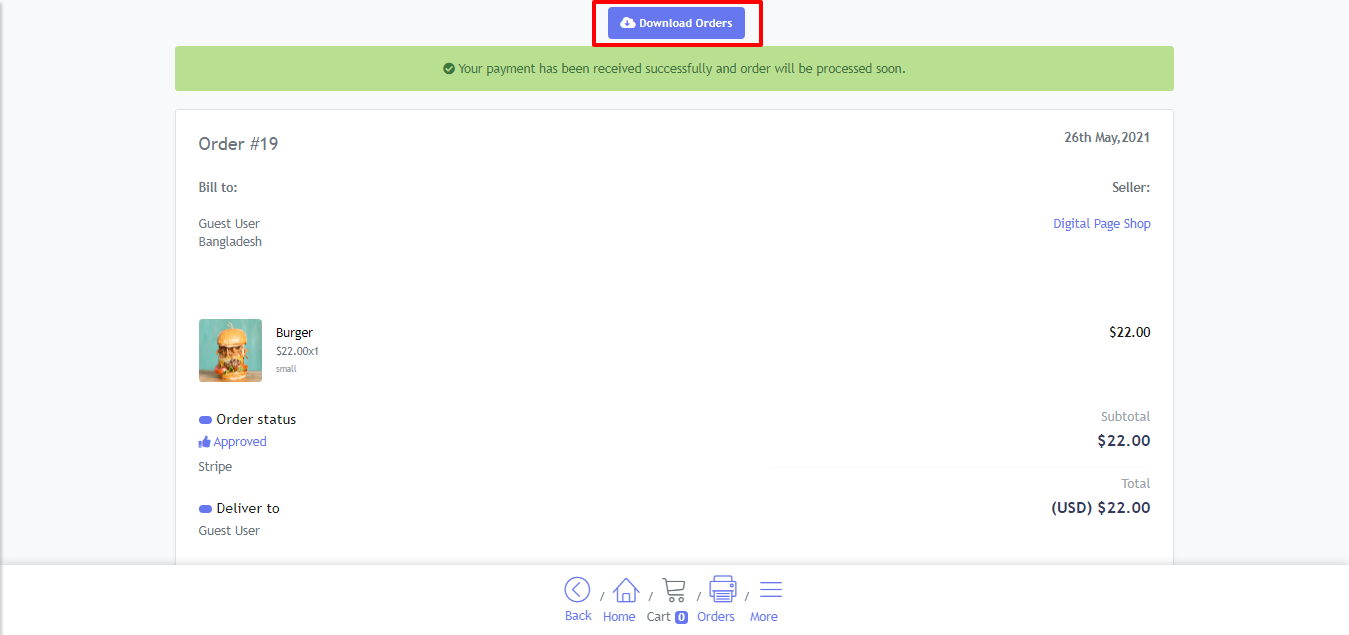
Task: Select the Burger product name
Action: pos(294,332)
